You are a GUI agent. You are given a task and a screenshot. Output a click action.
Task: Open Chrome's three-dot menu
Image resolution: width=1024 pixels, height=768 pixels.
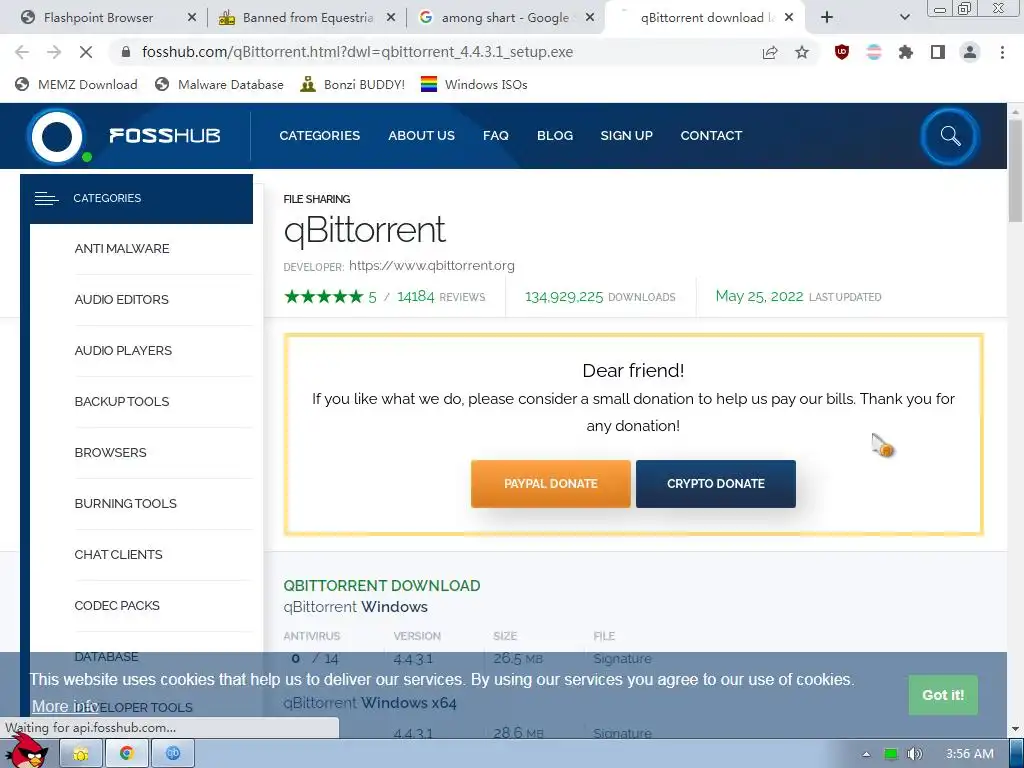tap(1002, 52)
